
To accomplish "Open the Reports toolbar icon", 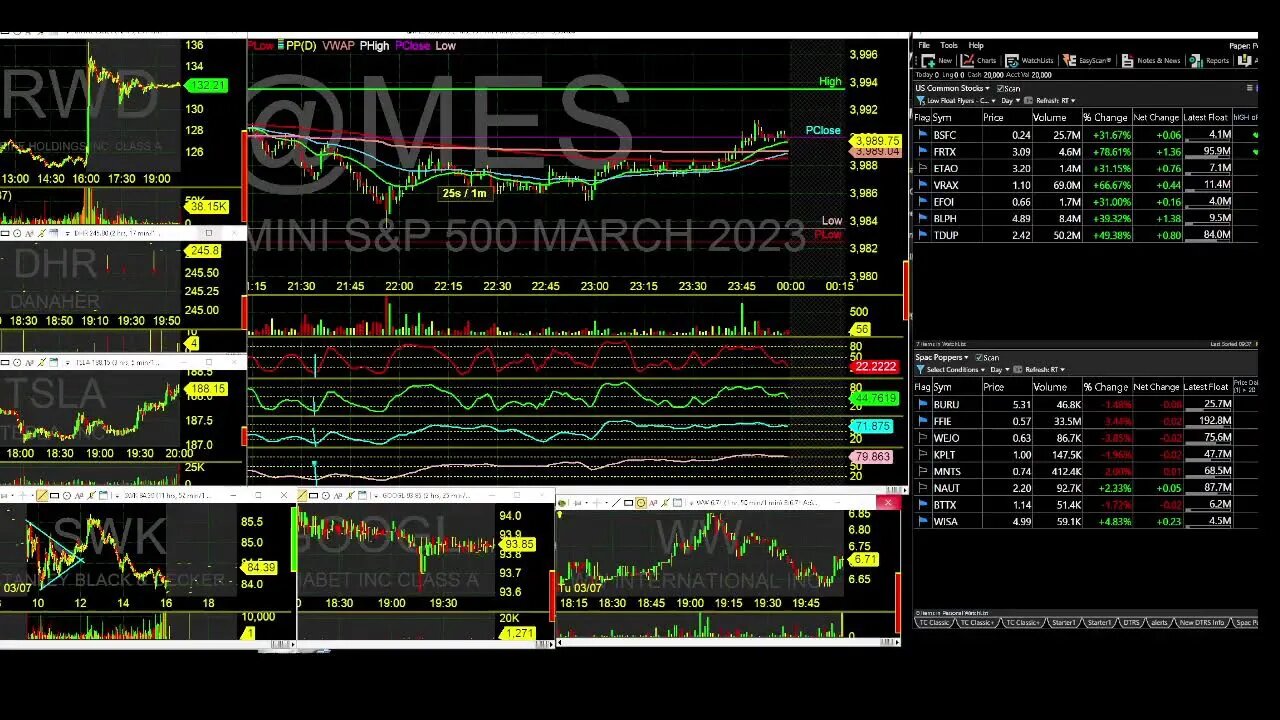I will 1196,61.
